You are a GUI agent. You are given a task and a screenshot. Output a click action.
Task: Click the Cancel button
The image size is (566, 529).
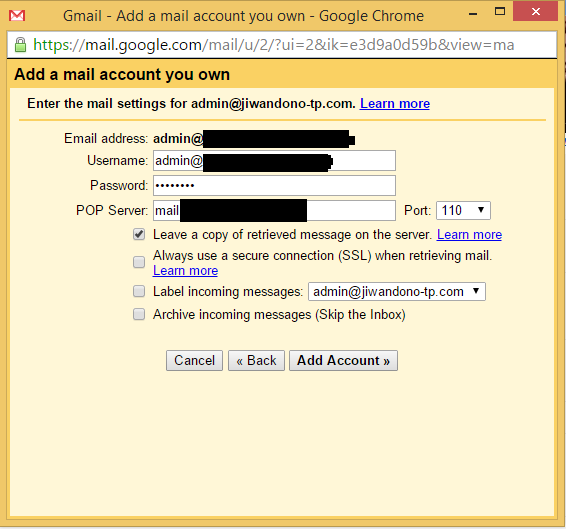194,360
